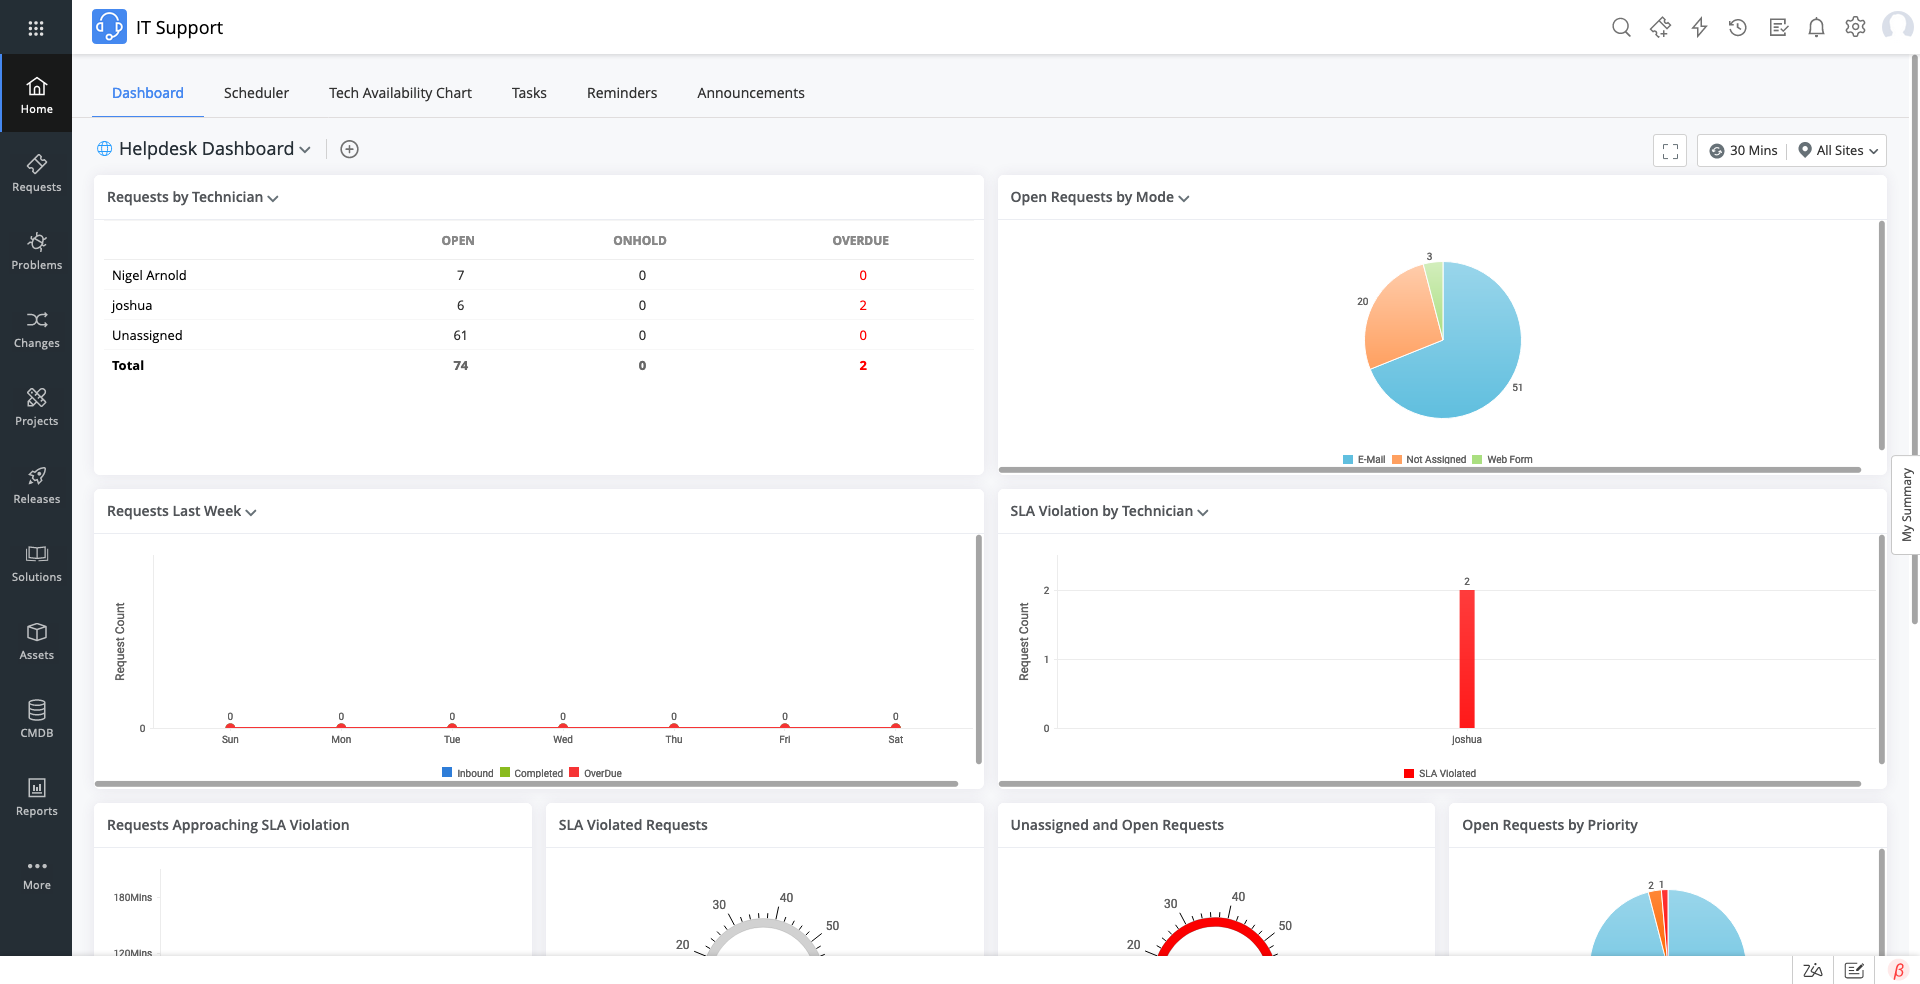This screenshot has height=984, width=1920.
Task: Open the All Sites dropdown
Action: tap(1837, 150)
